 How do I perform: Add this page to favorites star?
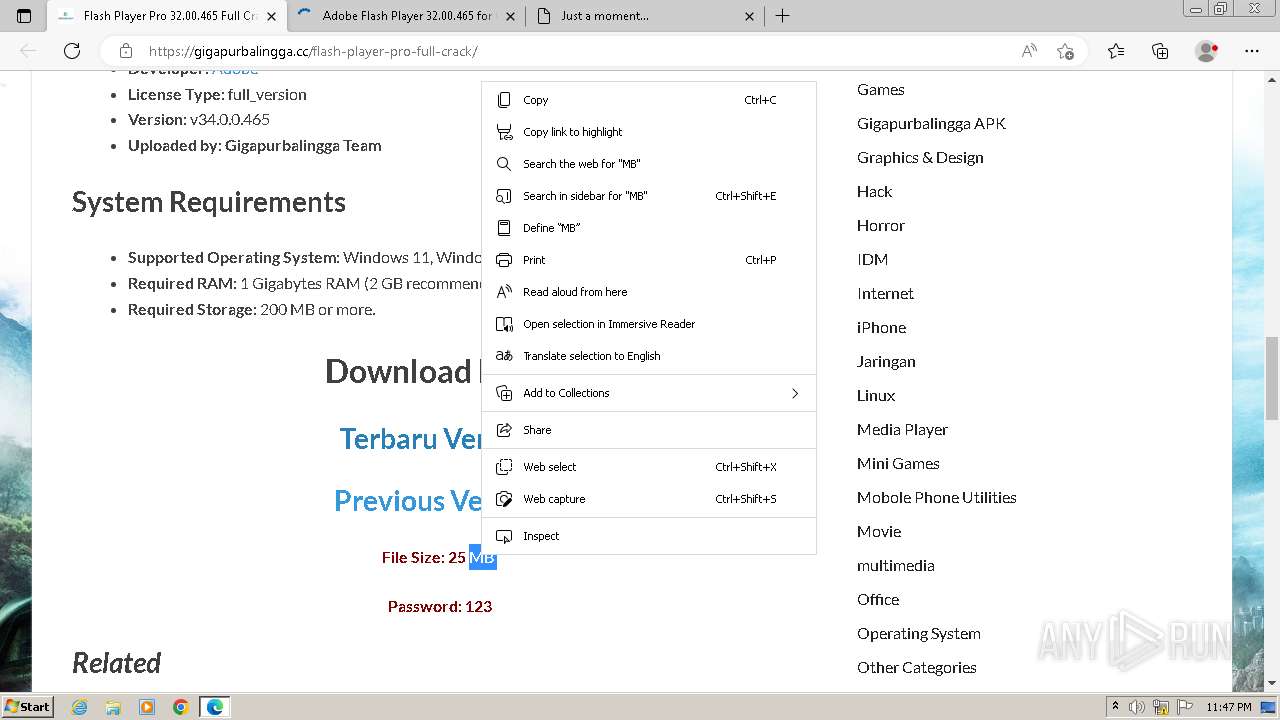click(1065, 51)
